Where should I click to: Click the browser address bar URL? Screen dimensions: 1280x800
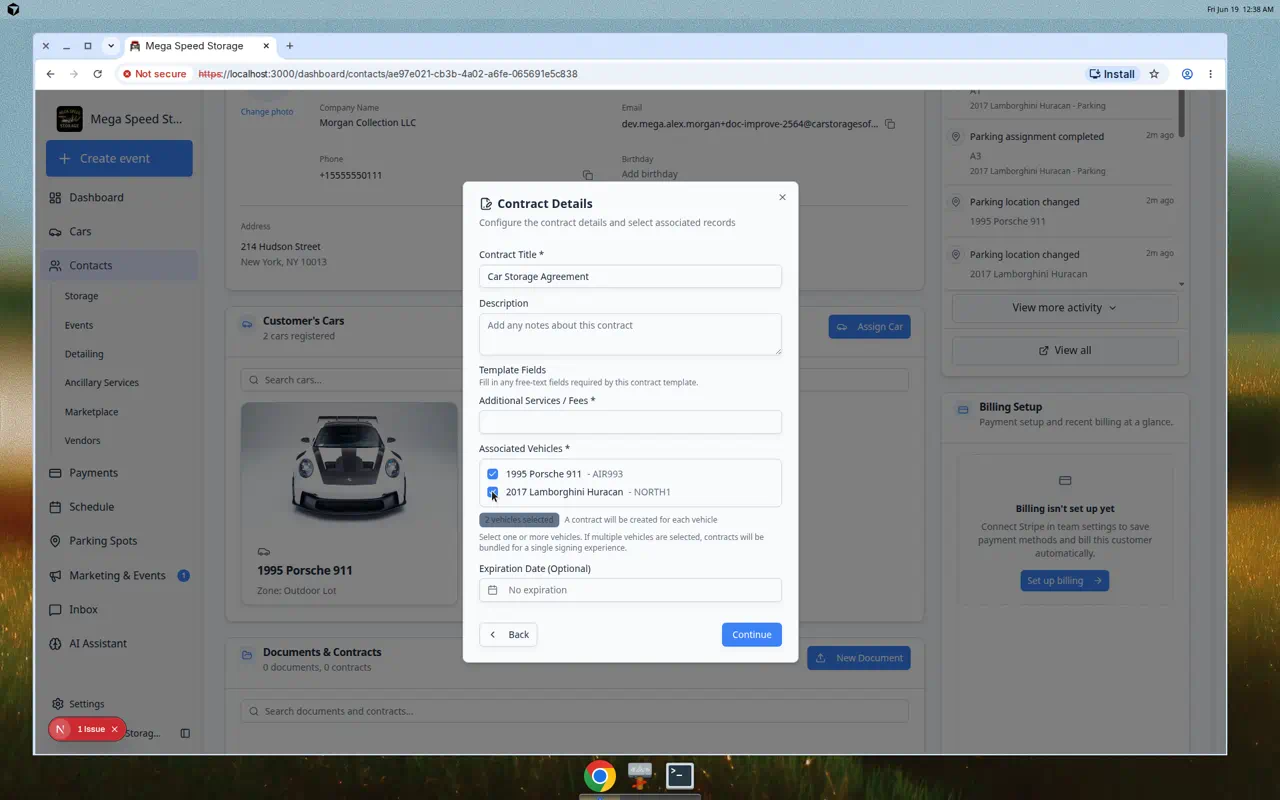(388, 74)
